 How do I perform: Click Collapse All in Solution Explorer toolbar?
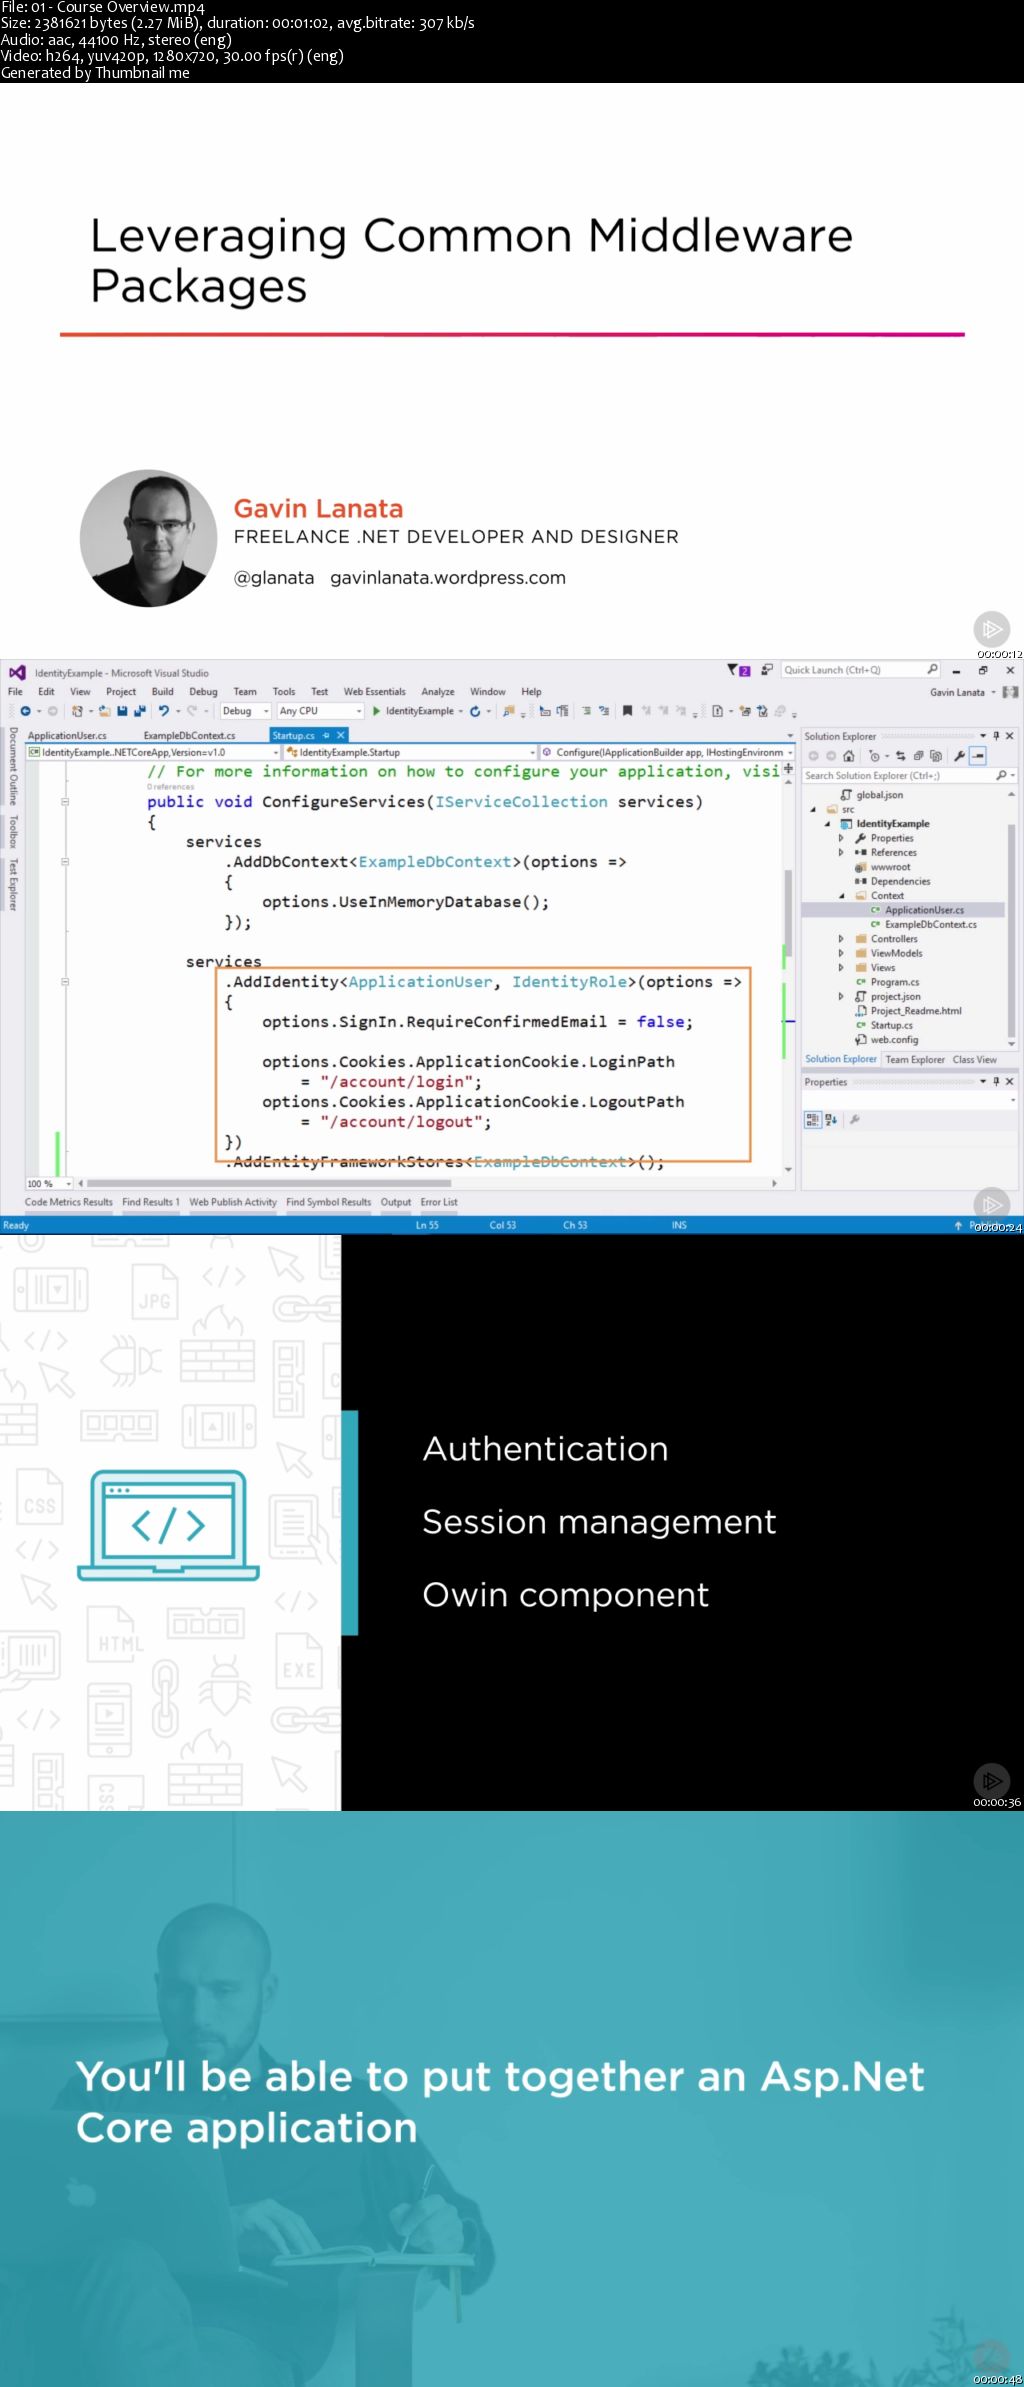[x=918, y=756]
